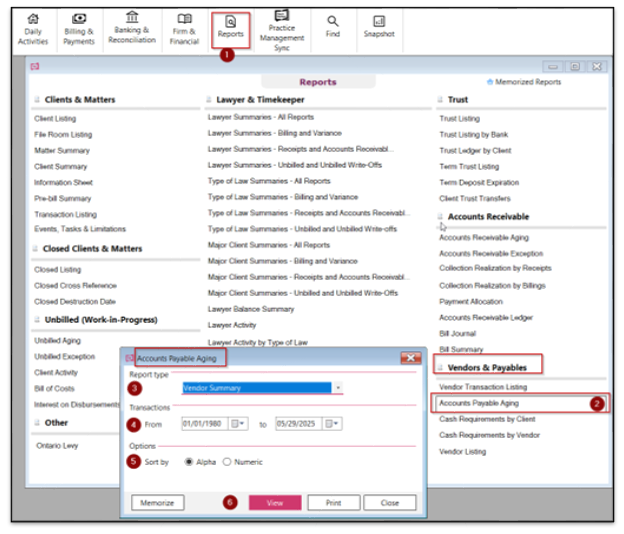Open the Firm & Financial icon
This screenshot has width=624, height=534.
click(184, 30)
